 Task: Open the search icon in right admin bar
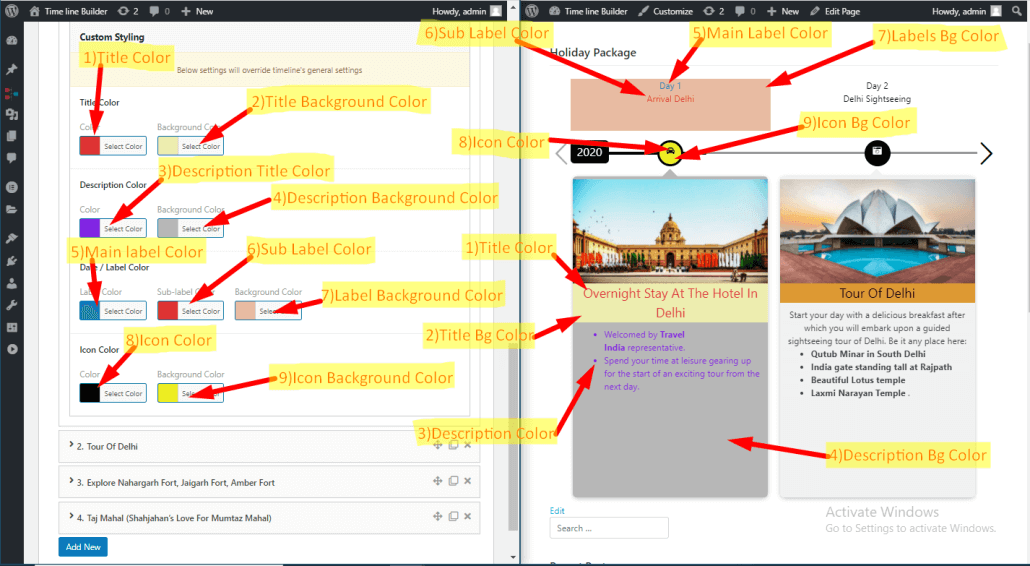[x=1014, y=11]
